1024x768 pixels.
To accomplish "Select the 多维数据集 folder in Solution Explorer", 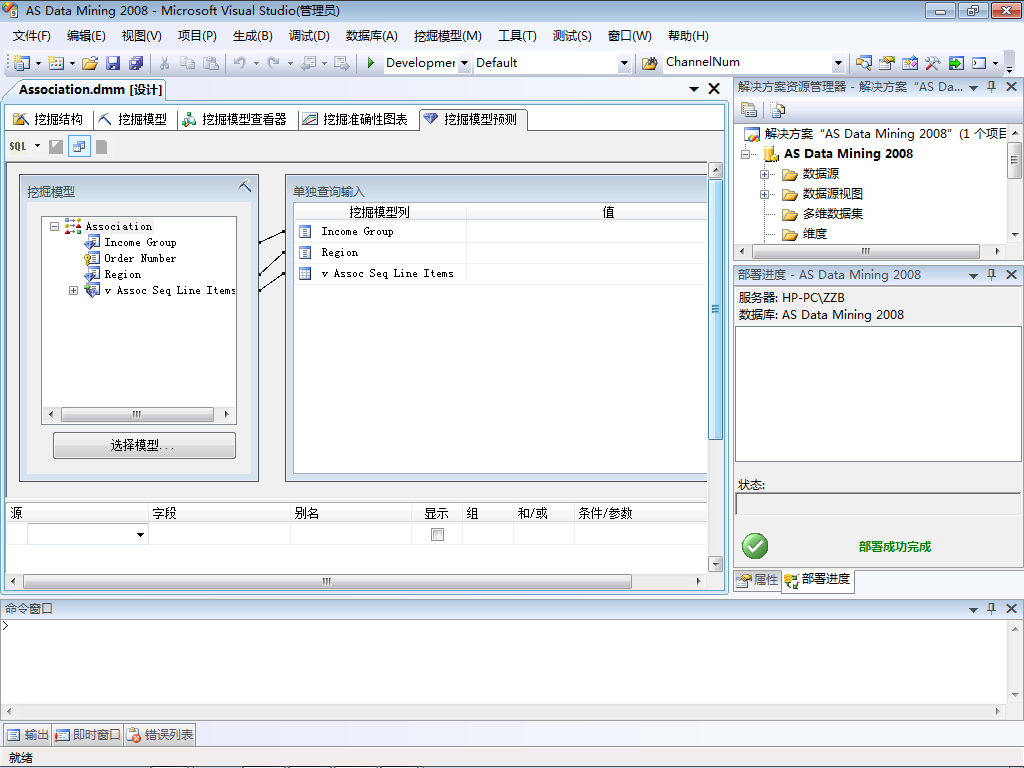I will pyautogui.click(x=833, y=214).
